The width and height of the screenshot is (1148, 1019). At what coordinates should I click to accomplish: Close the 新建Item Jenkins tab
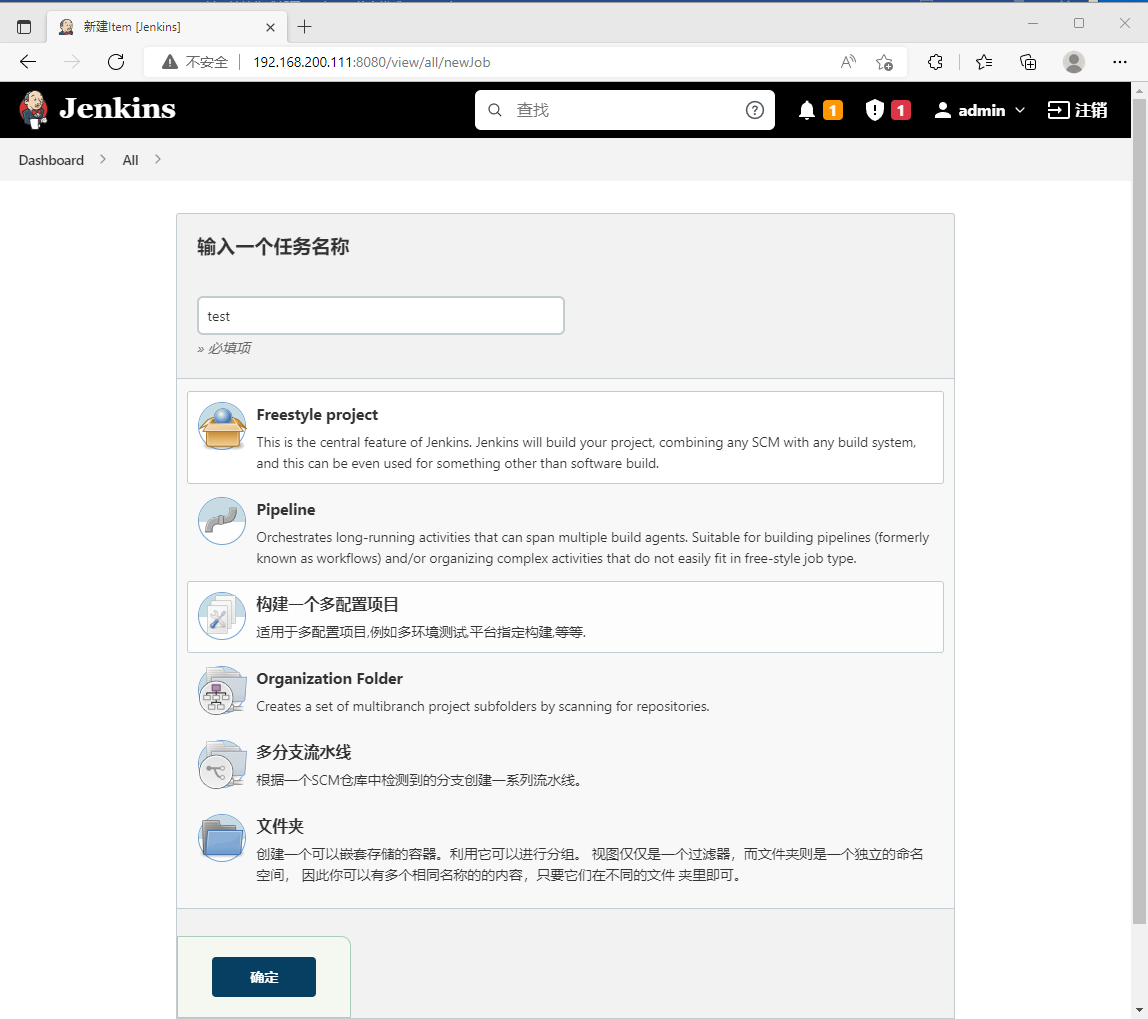[x=270, y=27]
